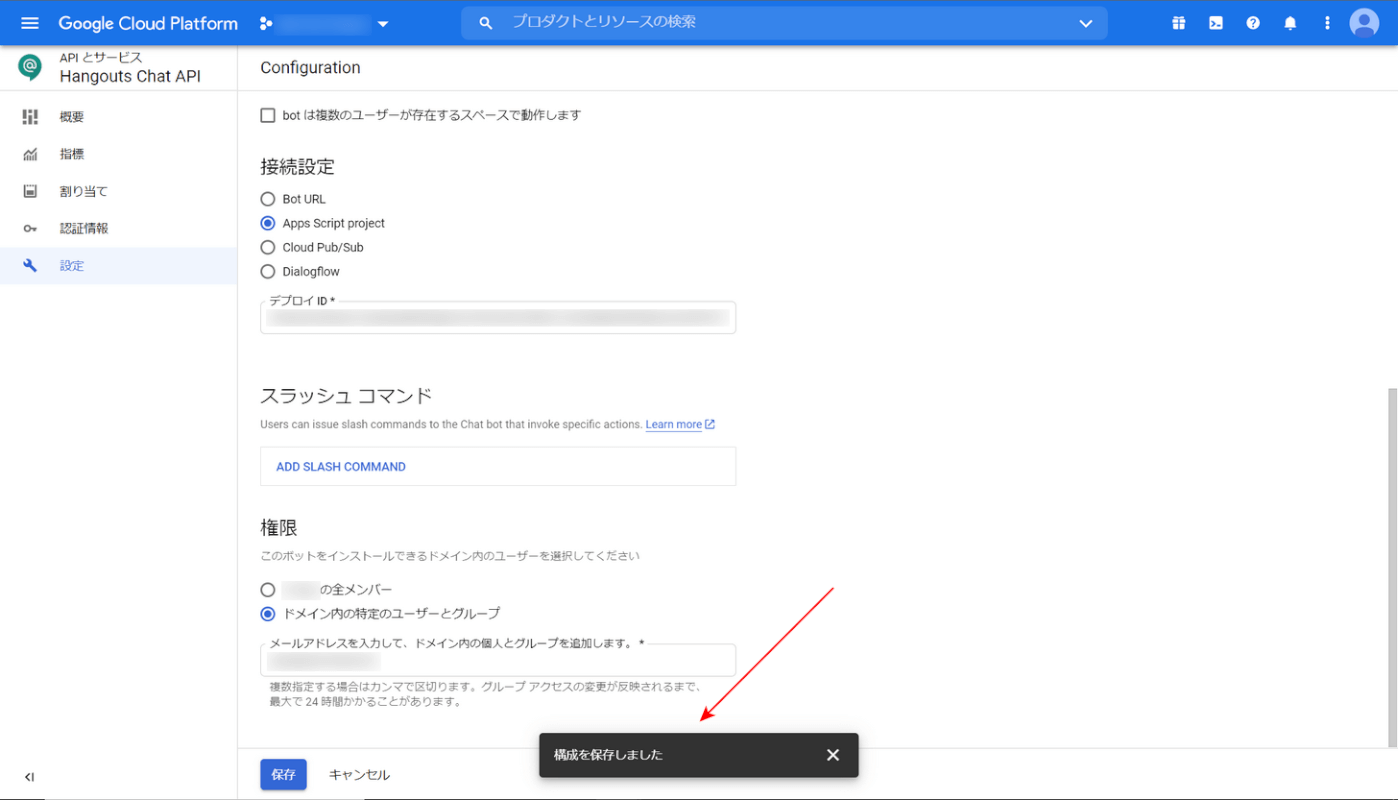
Task: Select Apps Script project option
Action: (267, 223)
